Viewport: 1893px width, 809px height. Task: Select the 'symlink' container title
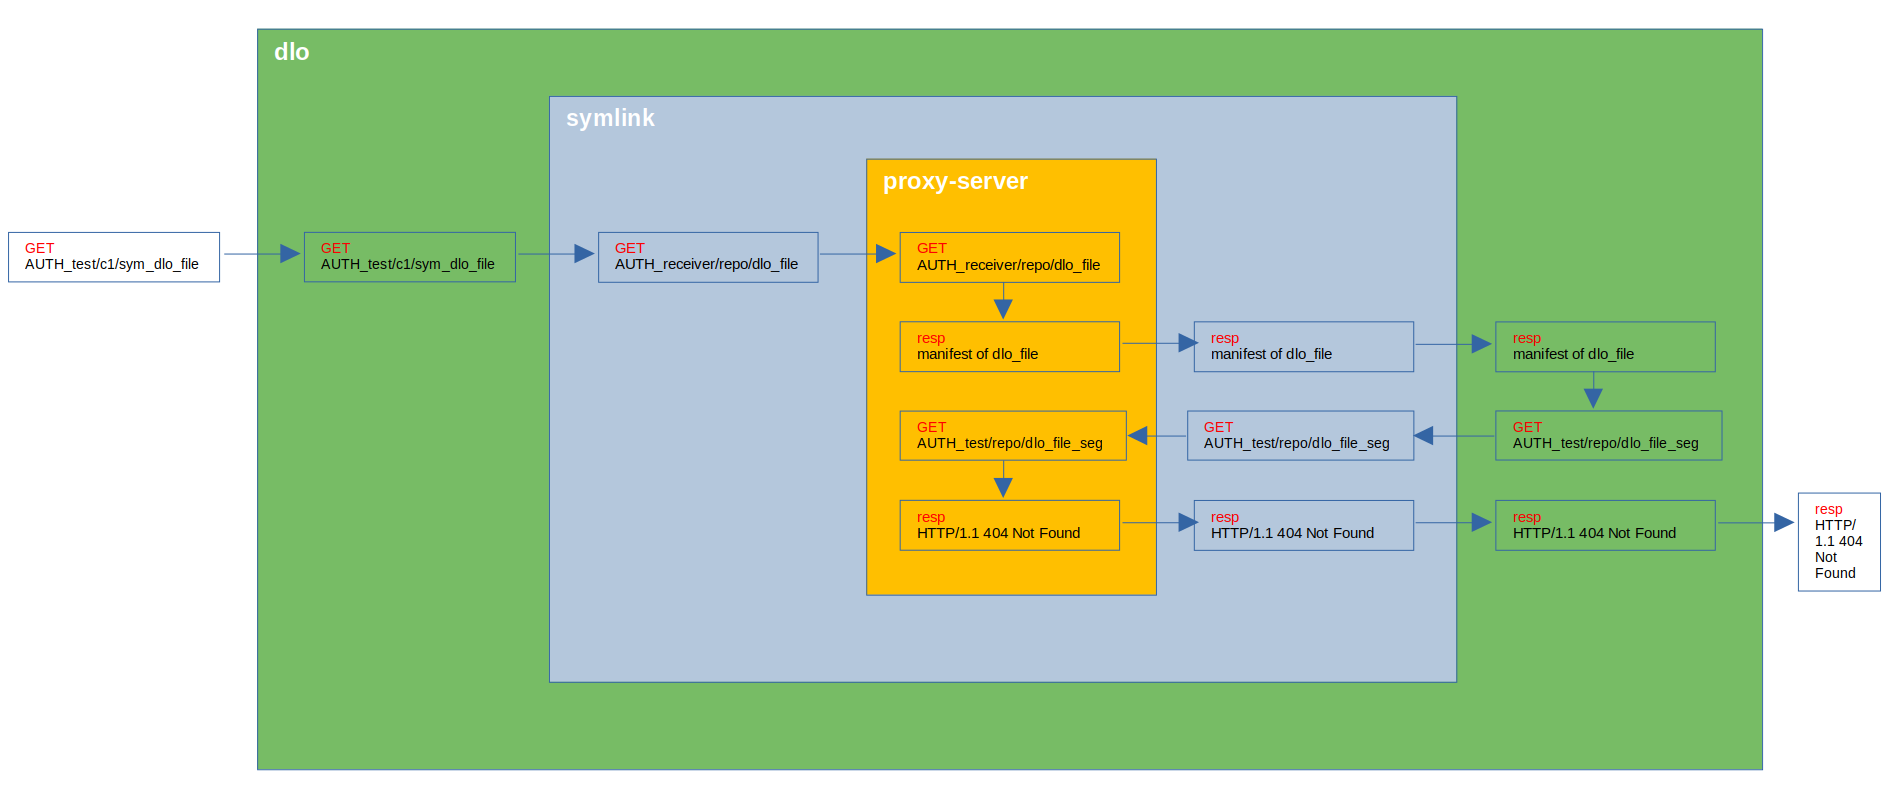tap(610, 118)
